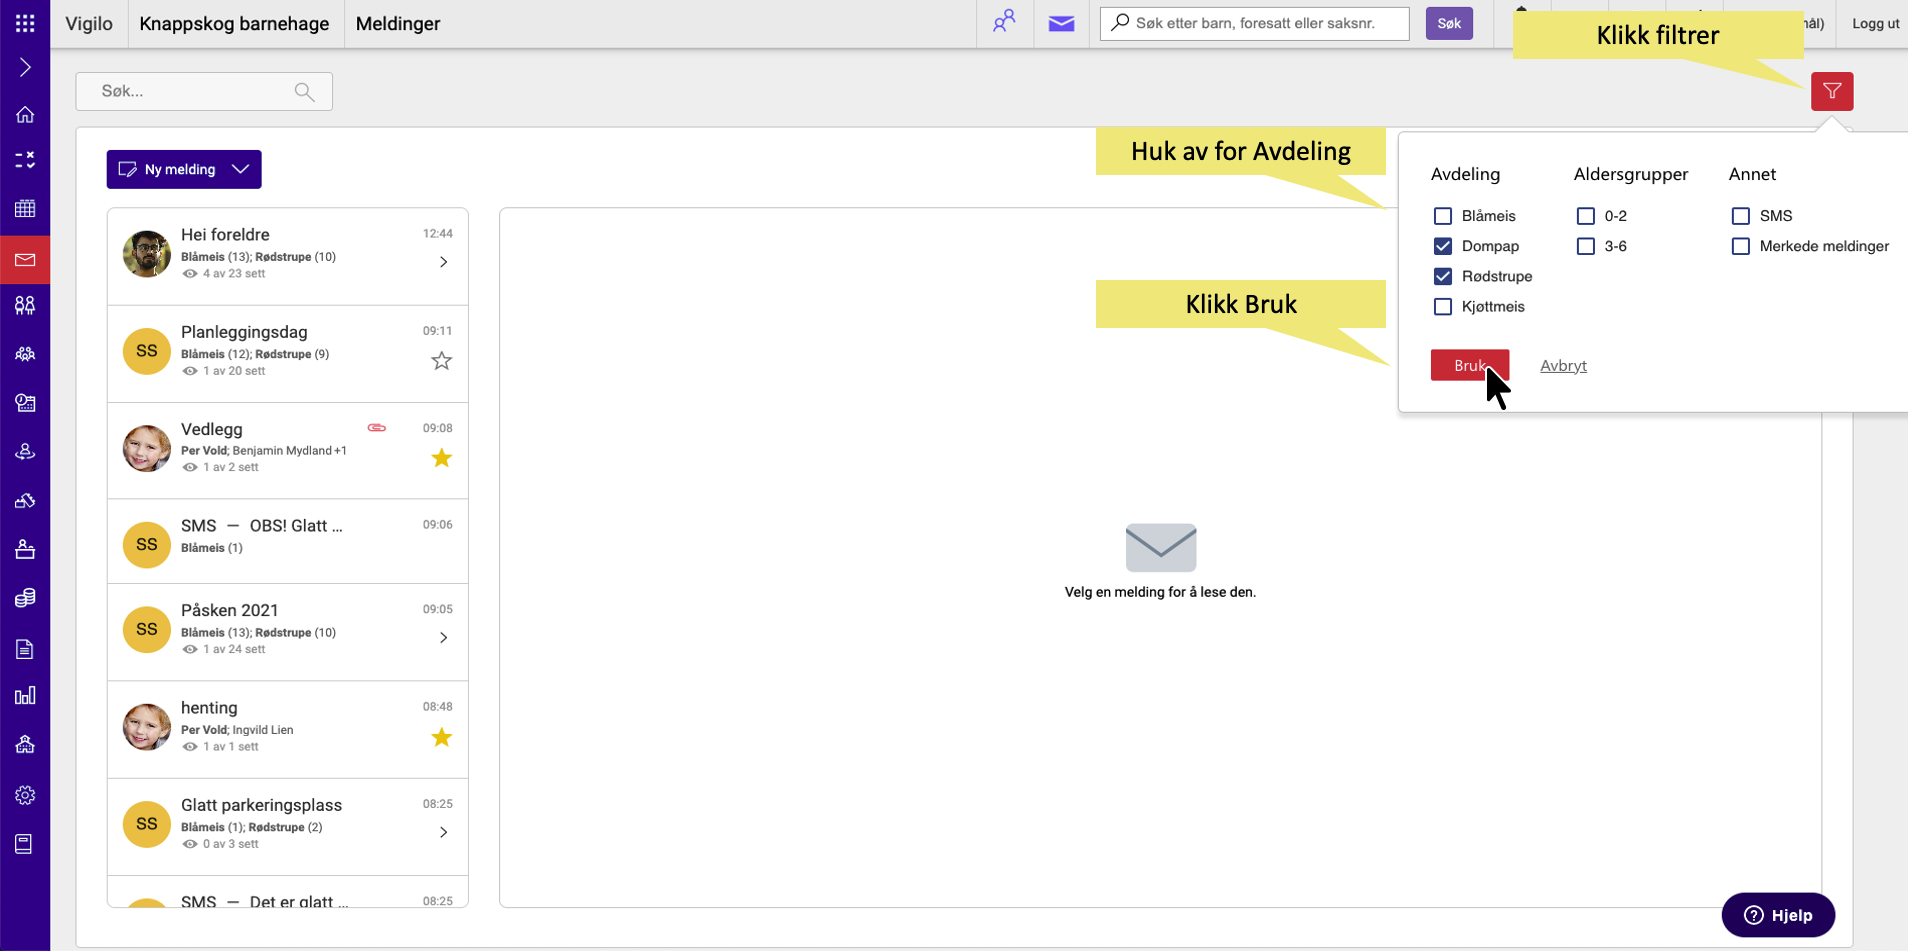This screenshot has height=951, width=1908.
Task: Click the Bruk button
Action: pos(1468,365)
